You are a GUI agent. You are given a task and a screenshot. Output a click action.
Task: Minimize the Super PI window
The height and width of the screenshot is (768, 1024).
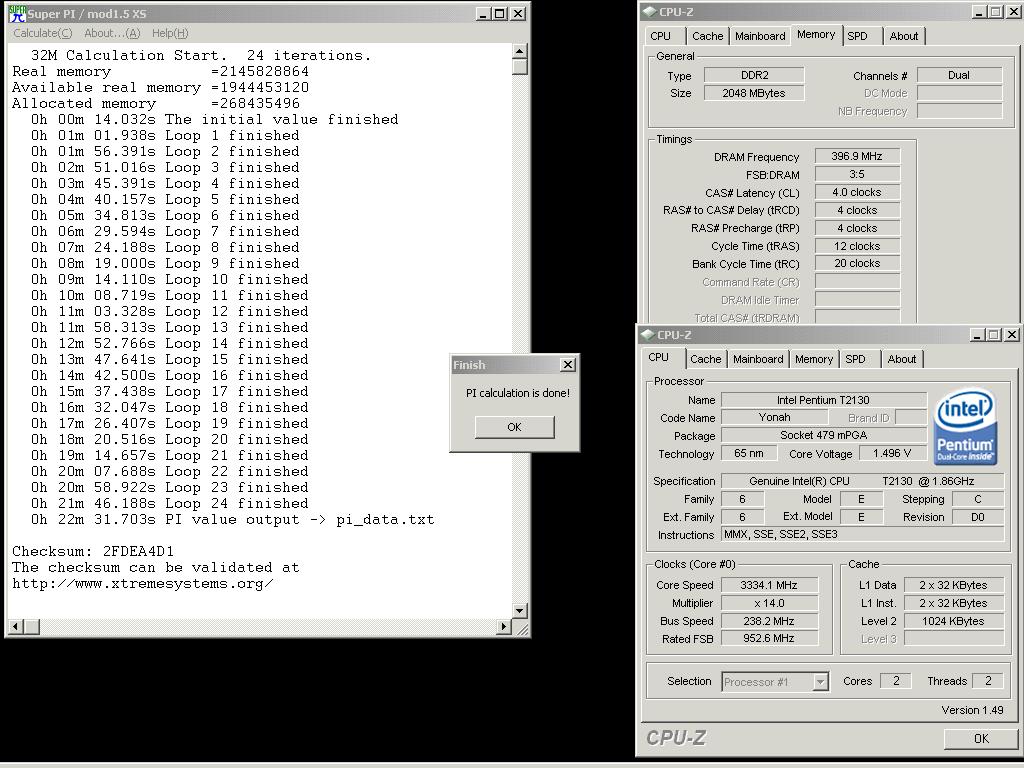tap(483, 14)
